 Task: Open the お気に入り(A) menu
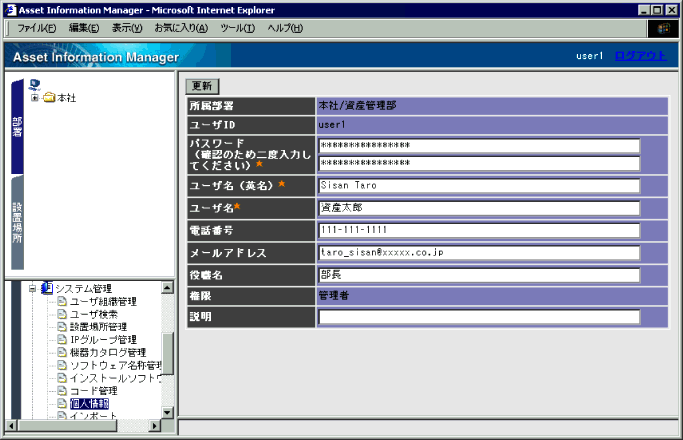(x=181, y=28)
